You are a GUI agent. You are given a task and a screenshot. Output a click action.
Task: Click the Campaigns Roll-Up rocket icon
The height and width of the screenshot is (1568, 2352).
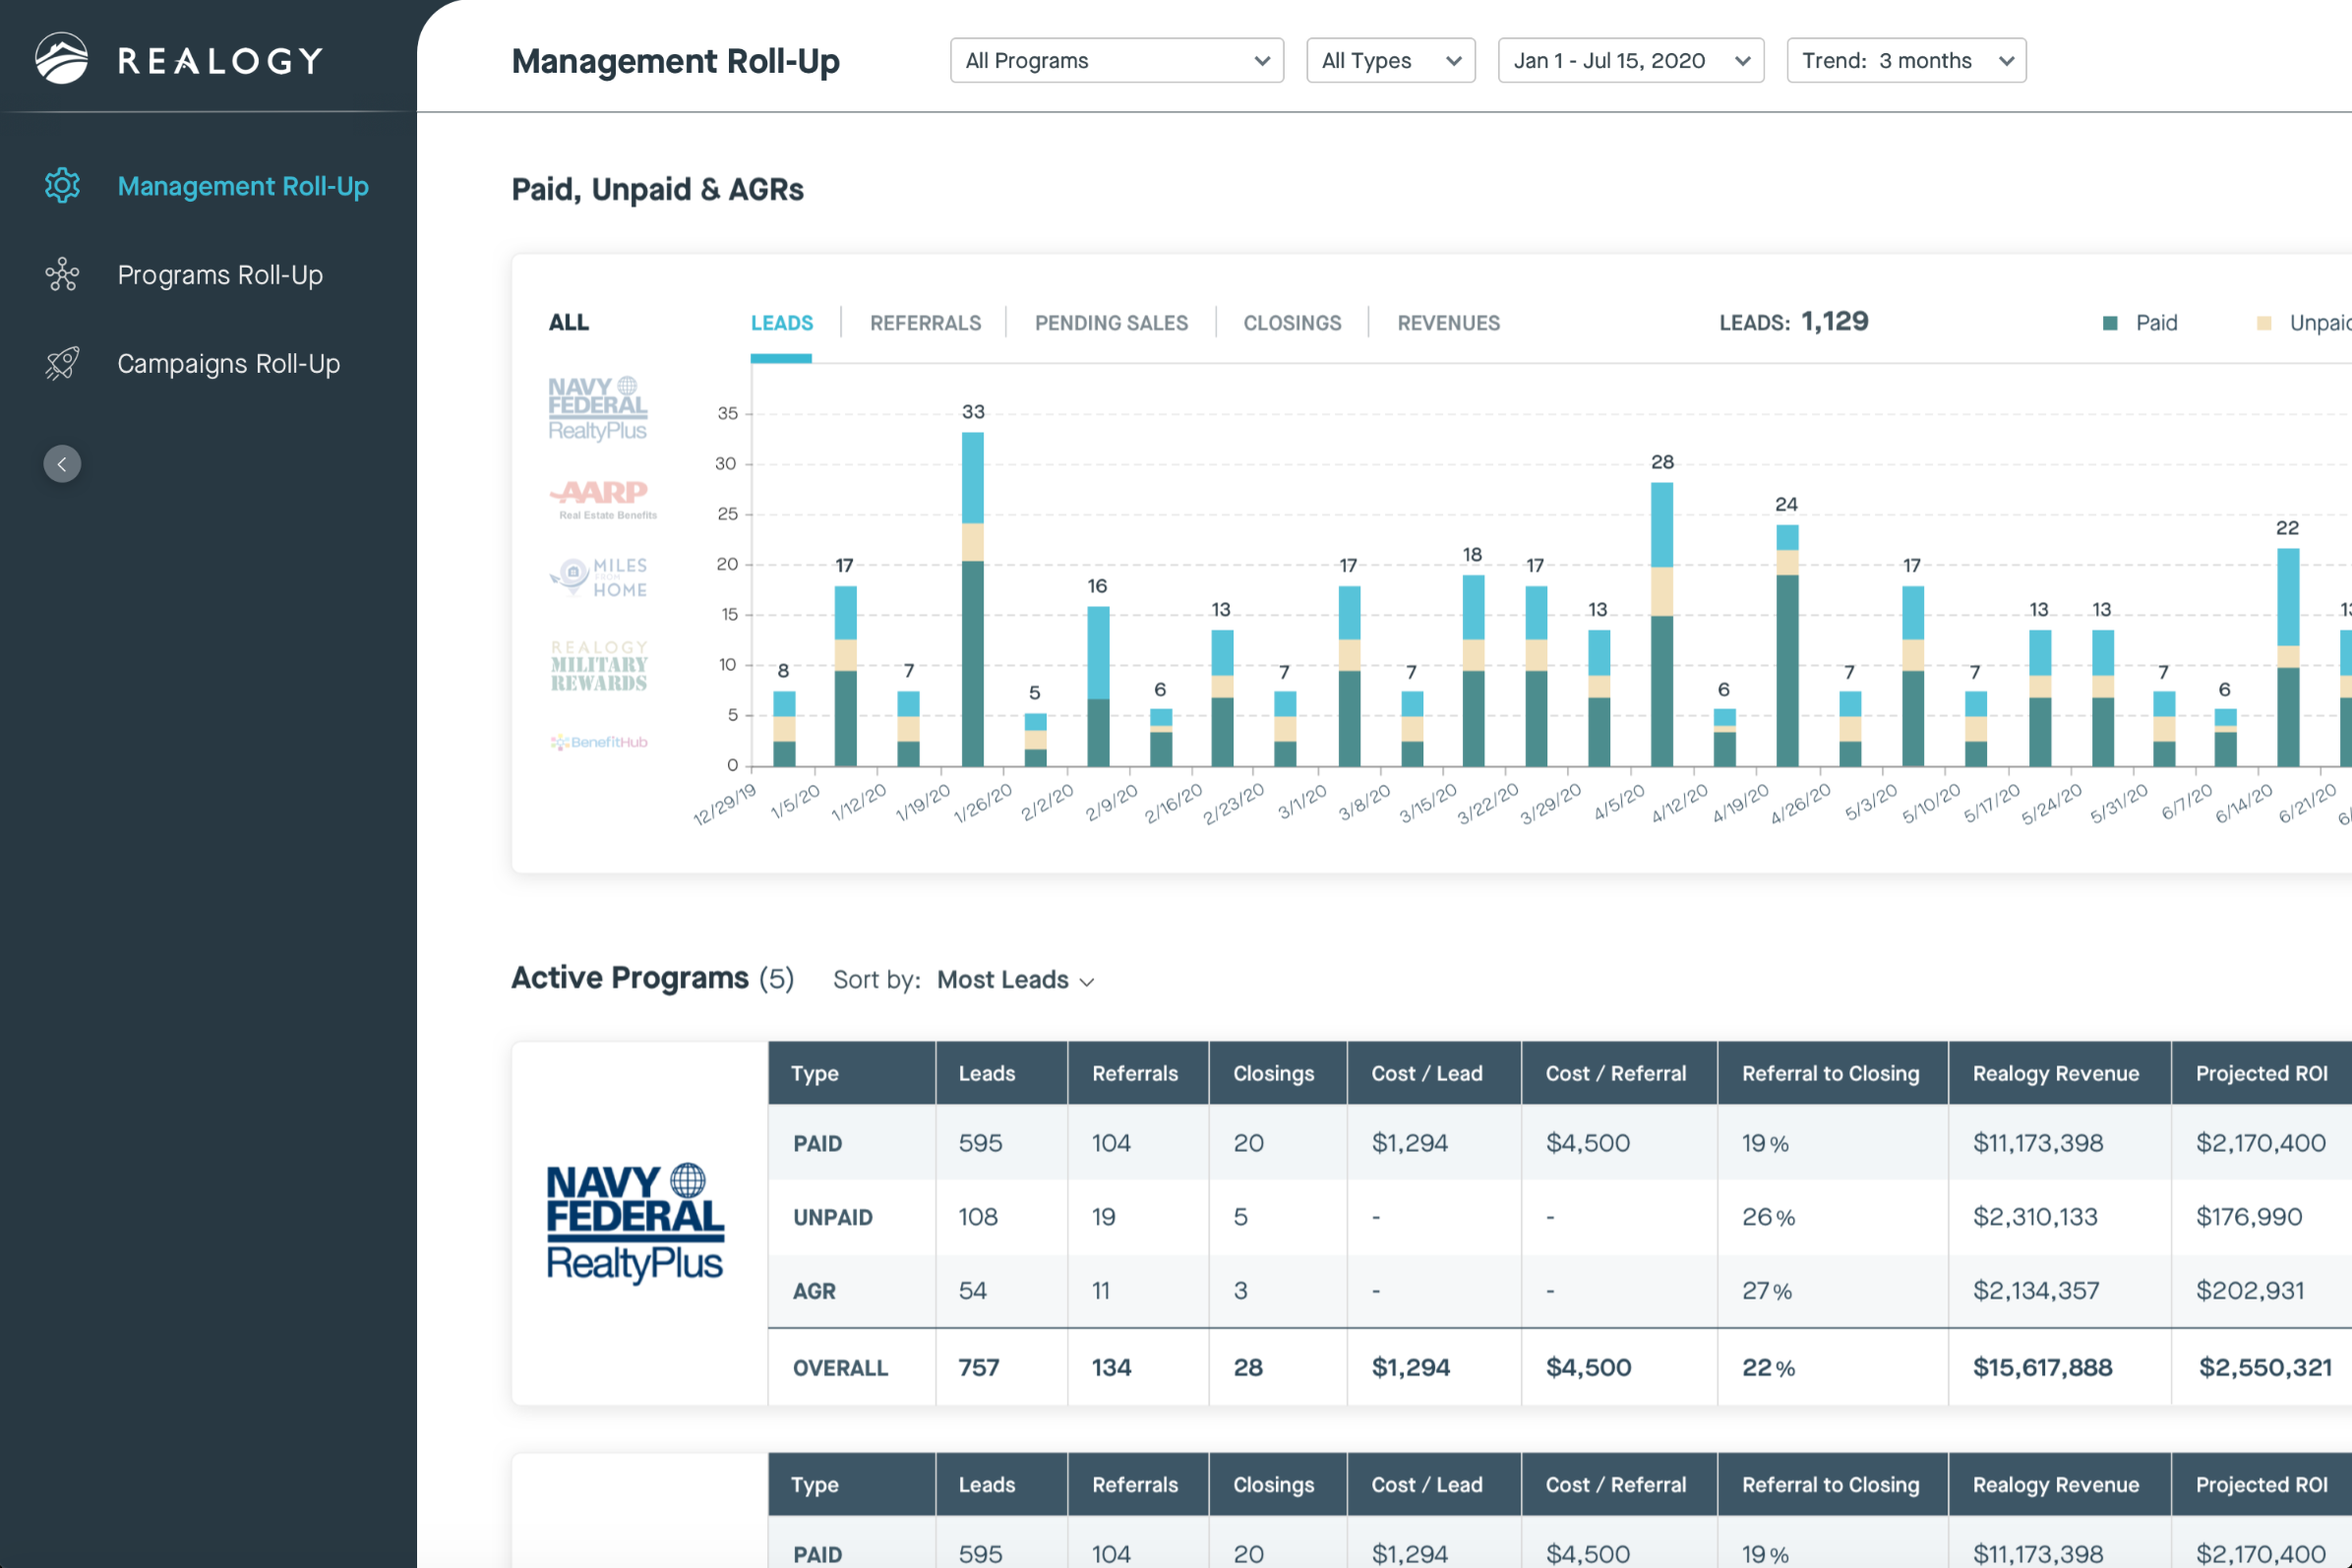pyautogui.click(x=62, y=364)
